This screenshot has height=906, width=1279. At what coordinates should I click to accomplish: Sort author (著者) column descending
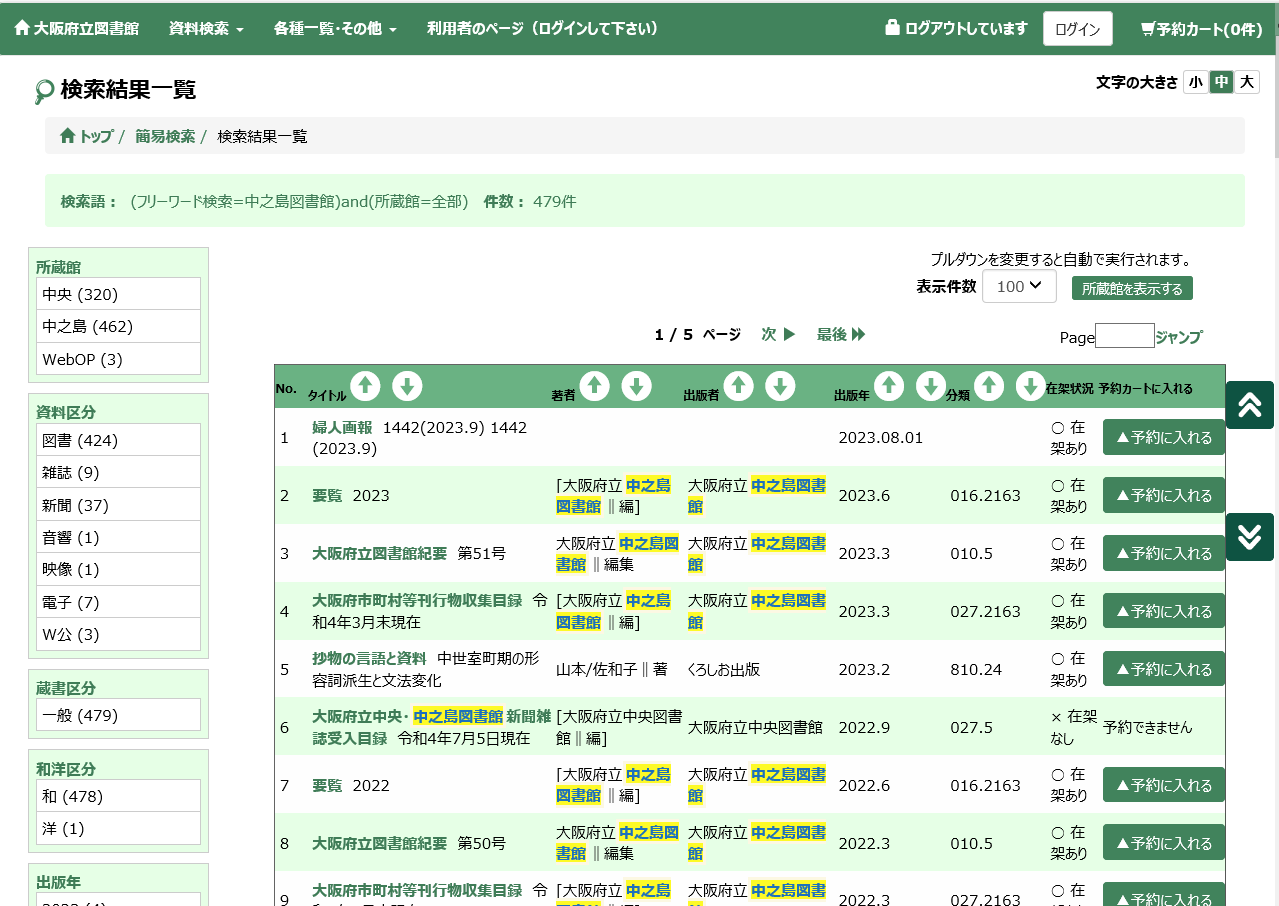pos(636,386)
